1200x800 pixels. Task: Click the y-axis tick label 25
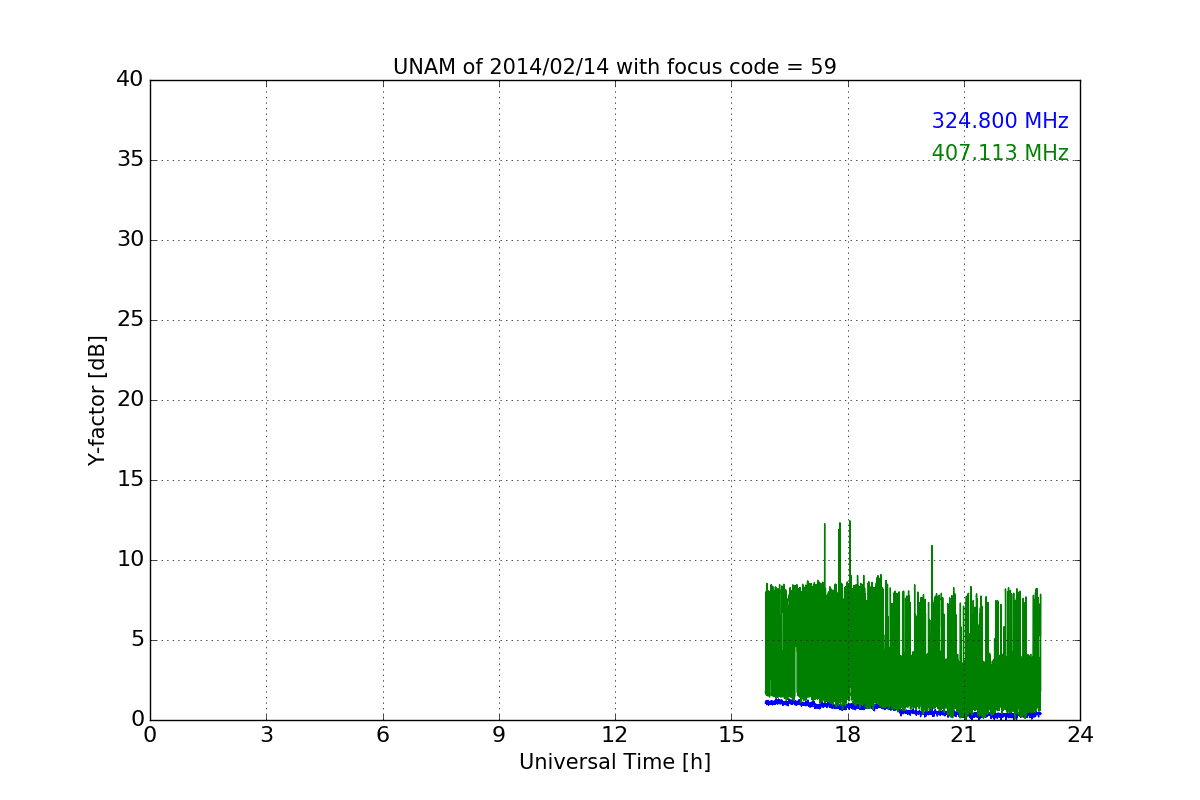coord(130,319)
